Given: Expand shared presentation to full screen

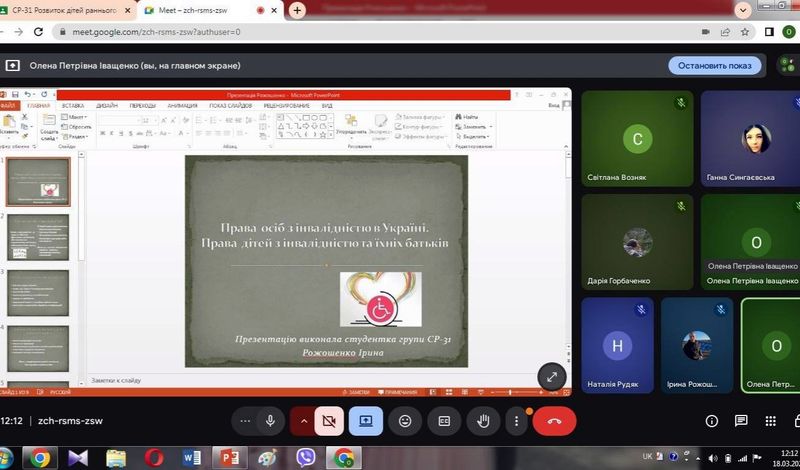Looking at the screenshot, I should tap(552, 376).
